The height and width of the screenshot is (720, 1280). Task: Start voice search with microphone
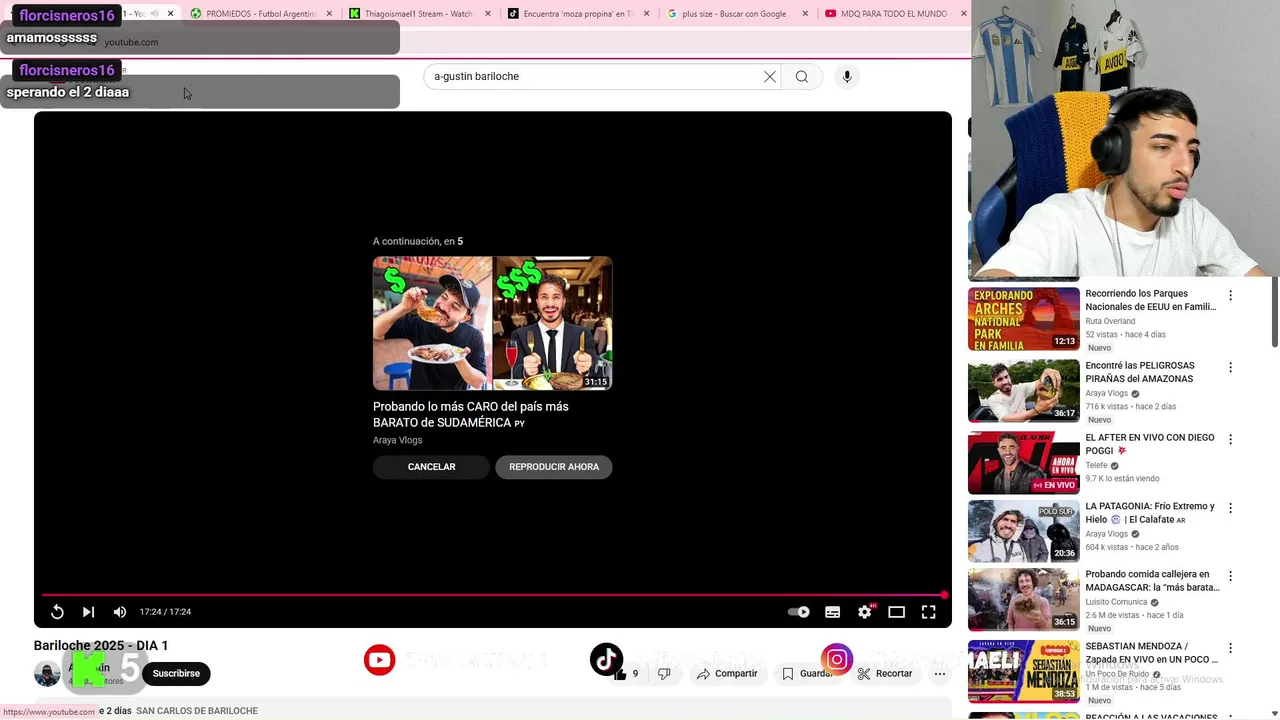[x=847, y=77]
